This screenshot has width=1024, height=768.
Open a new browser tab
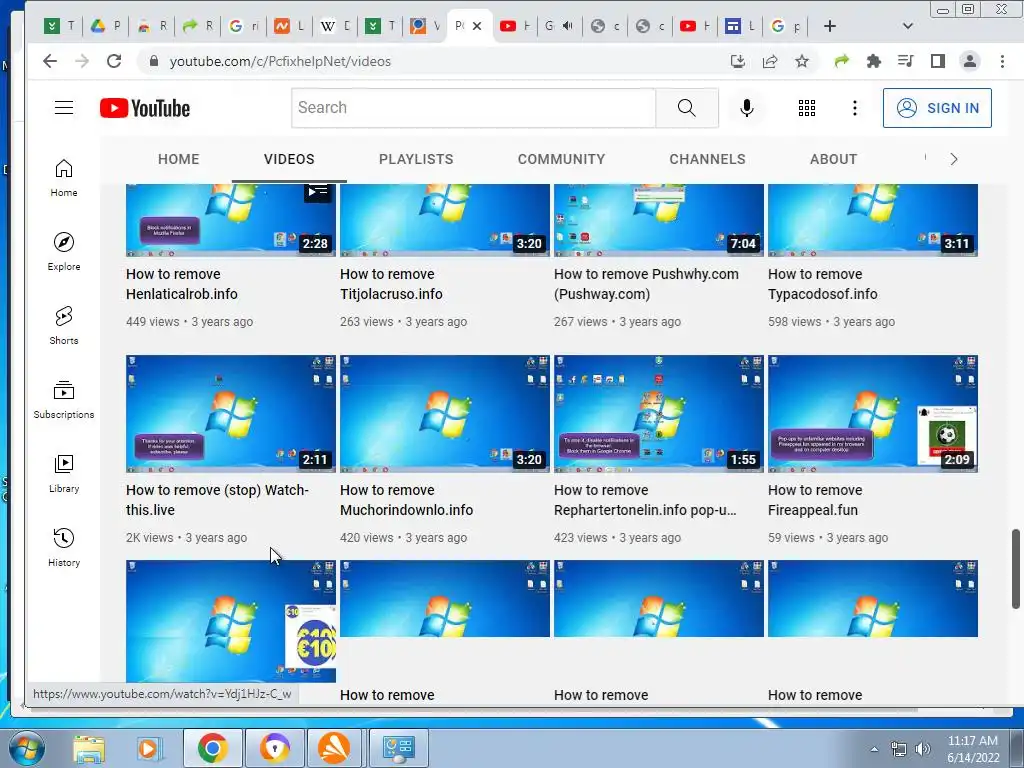click(x=829, y=26)
